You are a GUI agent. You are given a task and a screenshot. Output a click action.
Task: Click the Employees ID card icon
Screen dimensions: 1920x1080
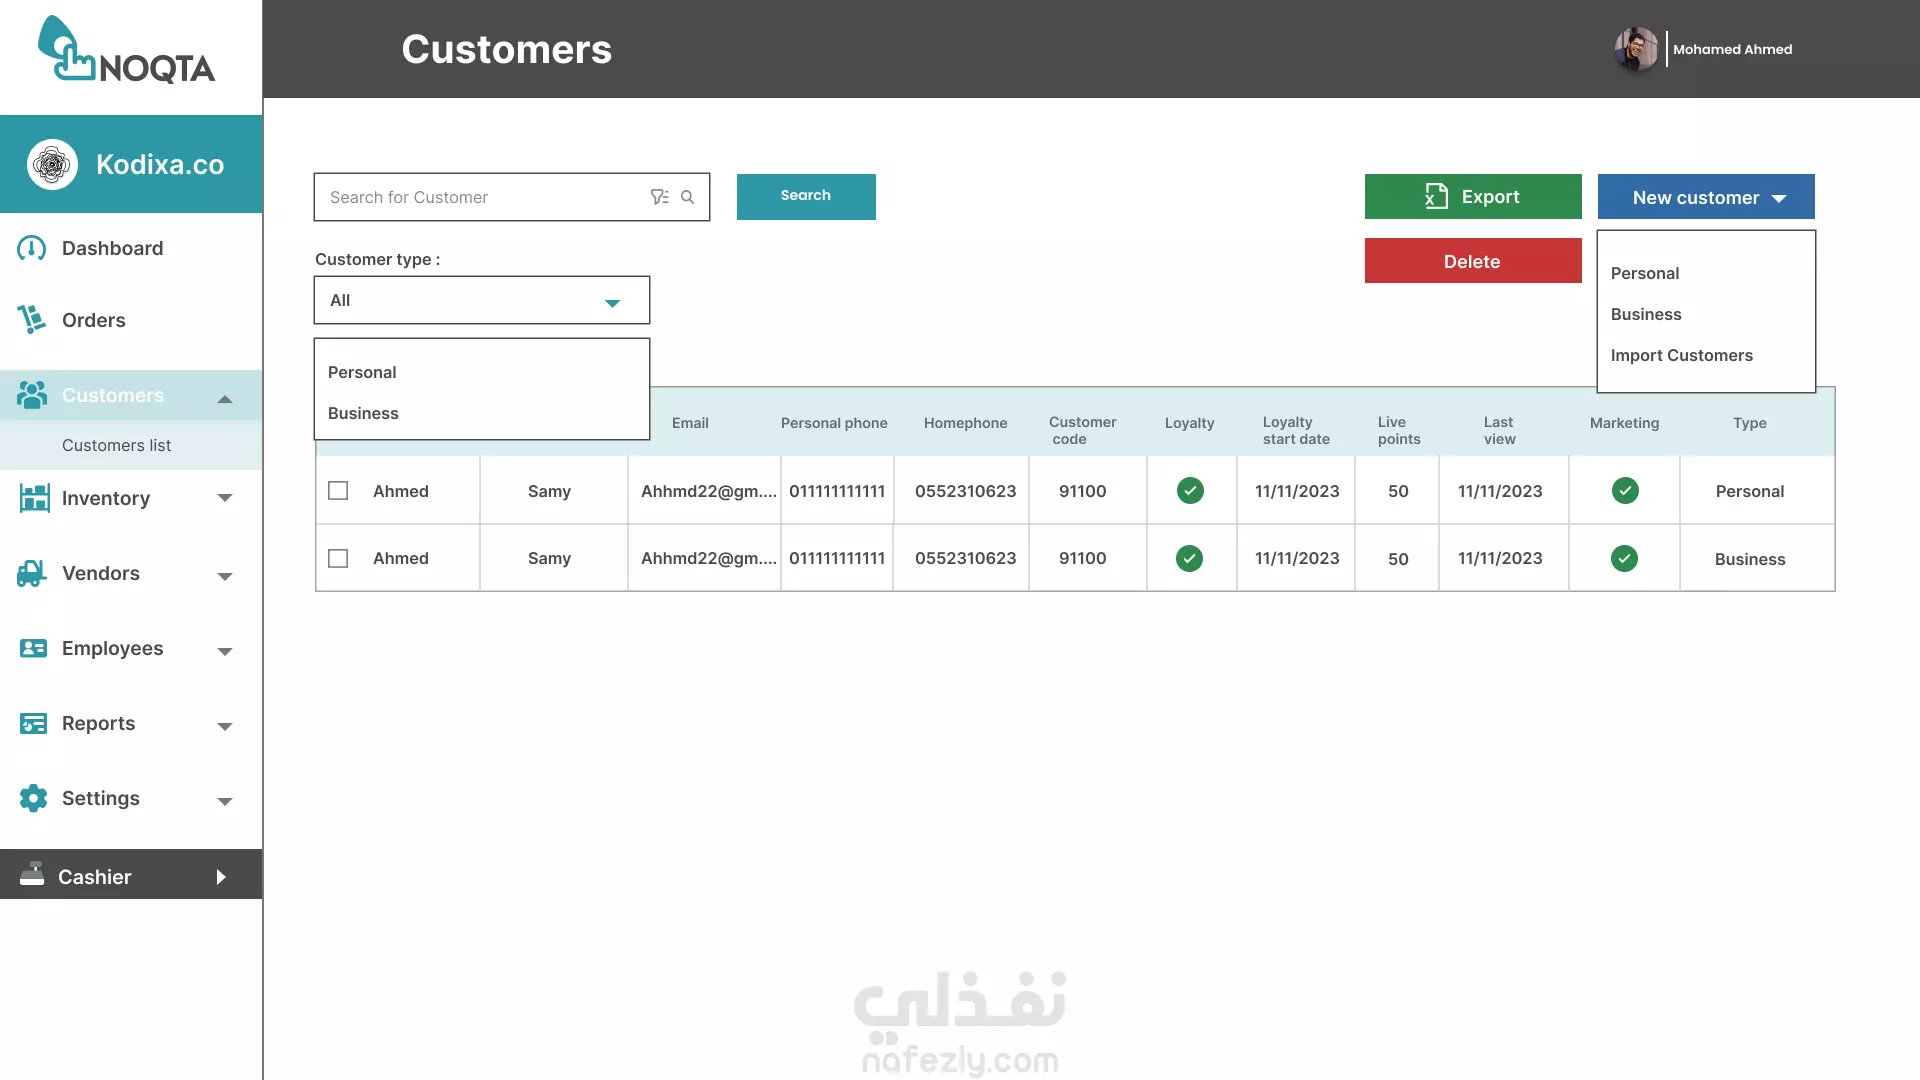click(x=33, y=648)
